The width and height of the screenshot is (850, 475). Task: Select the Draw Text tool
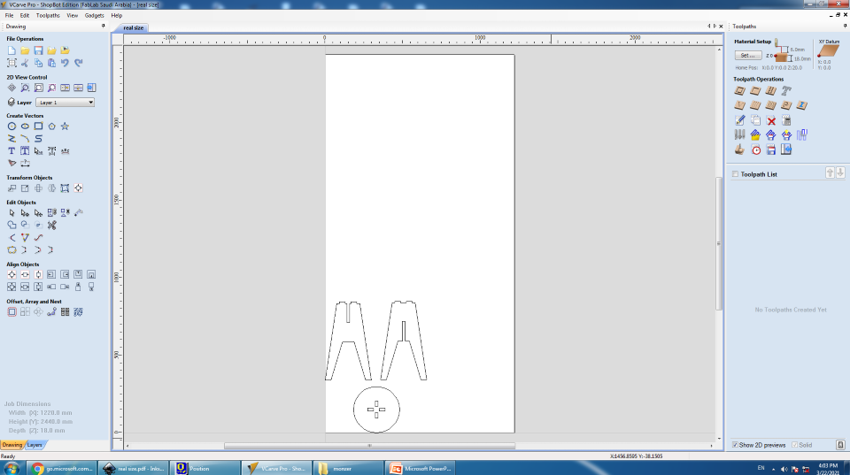(x=11, y=151)
